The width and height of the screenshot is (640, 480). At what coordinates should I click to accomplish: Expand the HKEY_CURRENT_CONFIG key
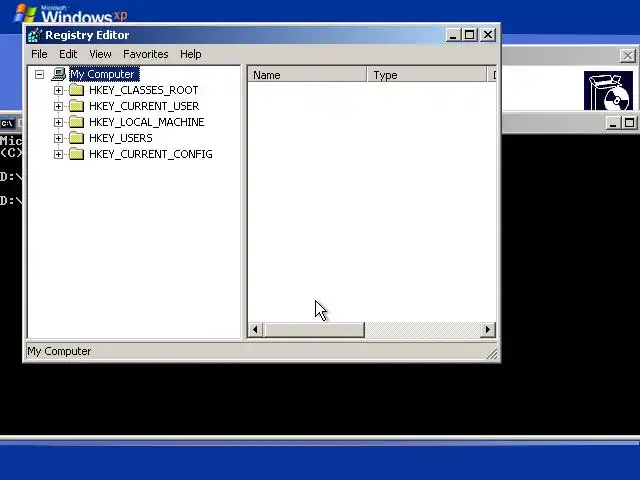click(58, 154)
